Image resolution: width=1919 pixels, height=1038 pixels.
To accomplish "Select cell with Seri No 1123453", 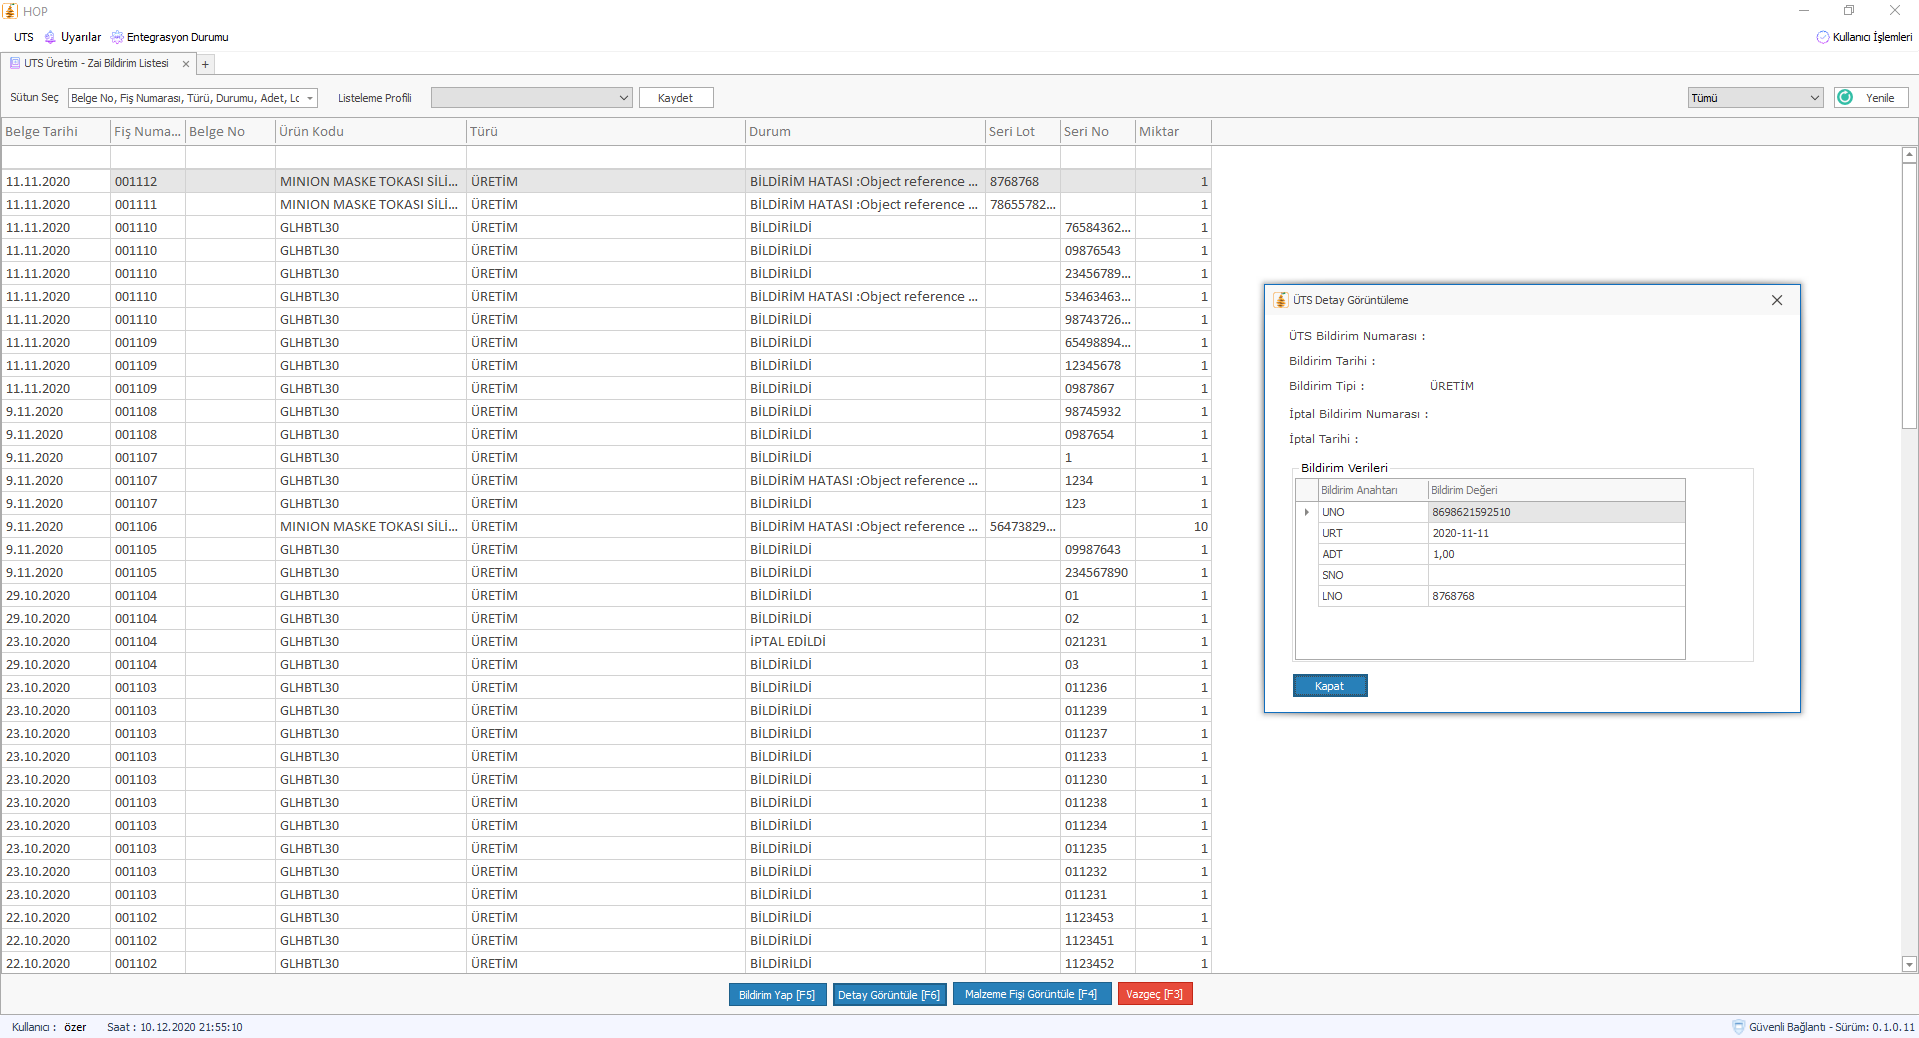I will point(1097,917).
